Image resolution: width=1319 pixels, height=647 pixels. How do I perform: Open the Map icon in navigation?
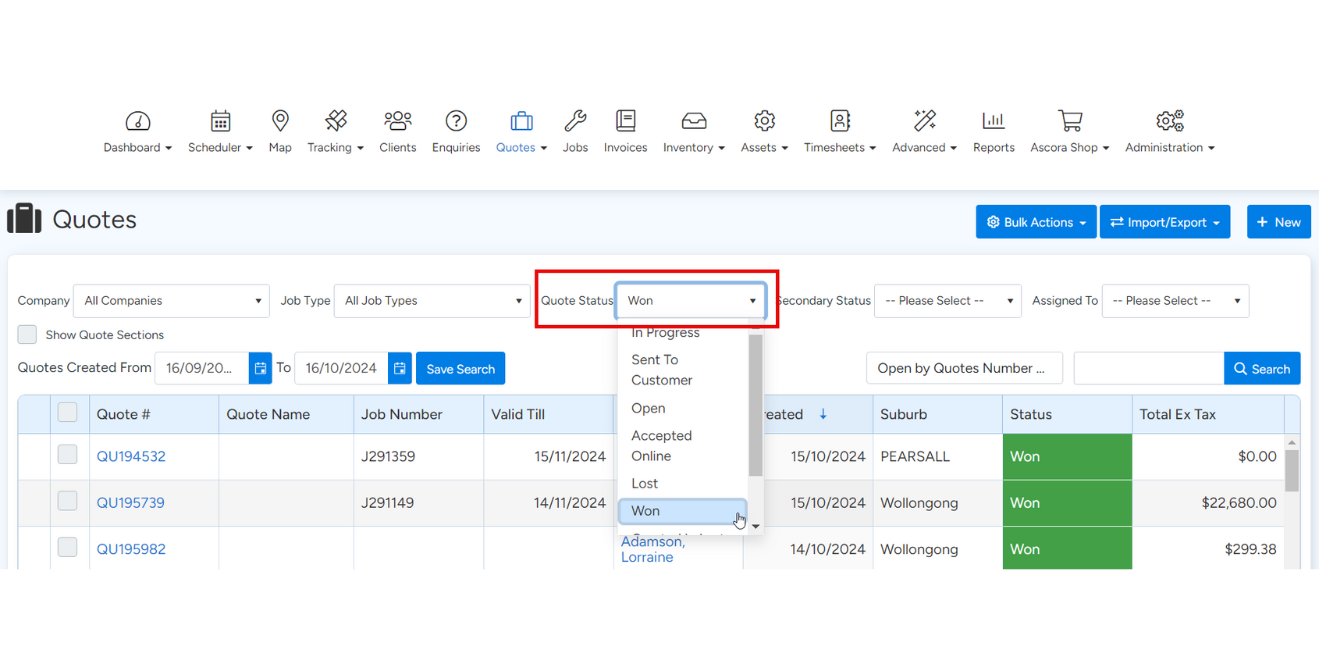(280, 122)
